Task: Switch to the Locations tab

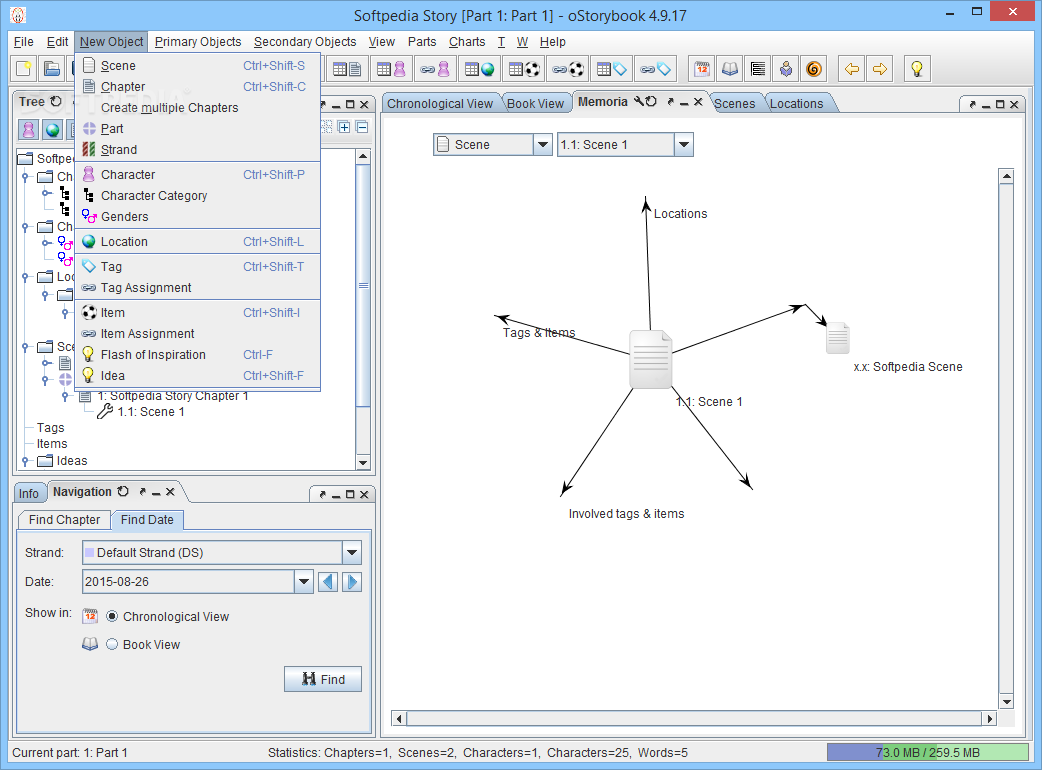Action: (796, 104)
